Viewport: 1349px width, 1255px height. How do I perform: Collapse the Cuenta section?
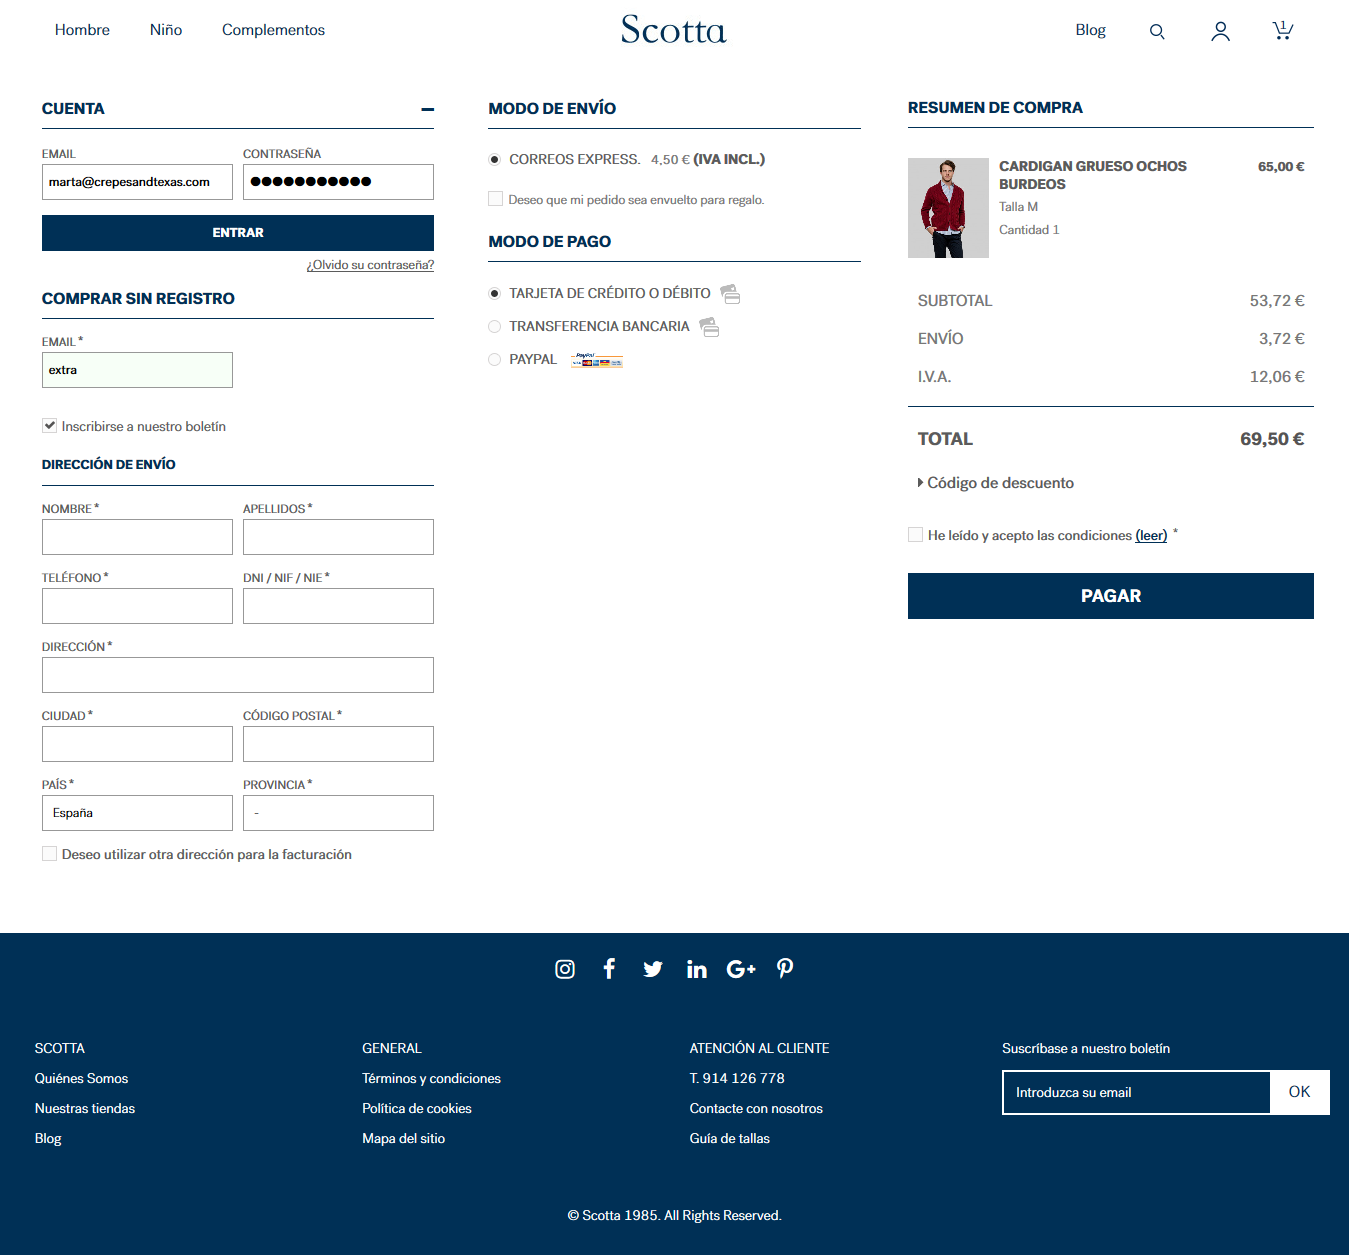point(428,109)
